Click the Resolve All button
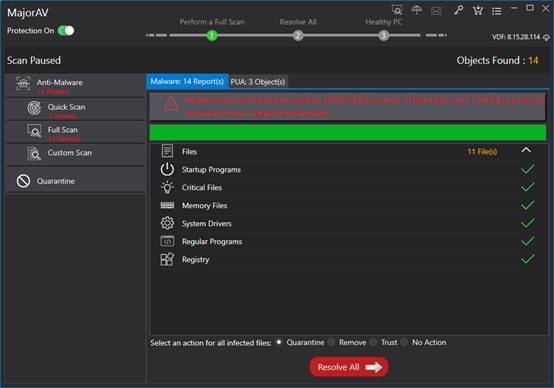The width and height of the screenshot is (554, 388). coord(349,367)
